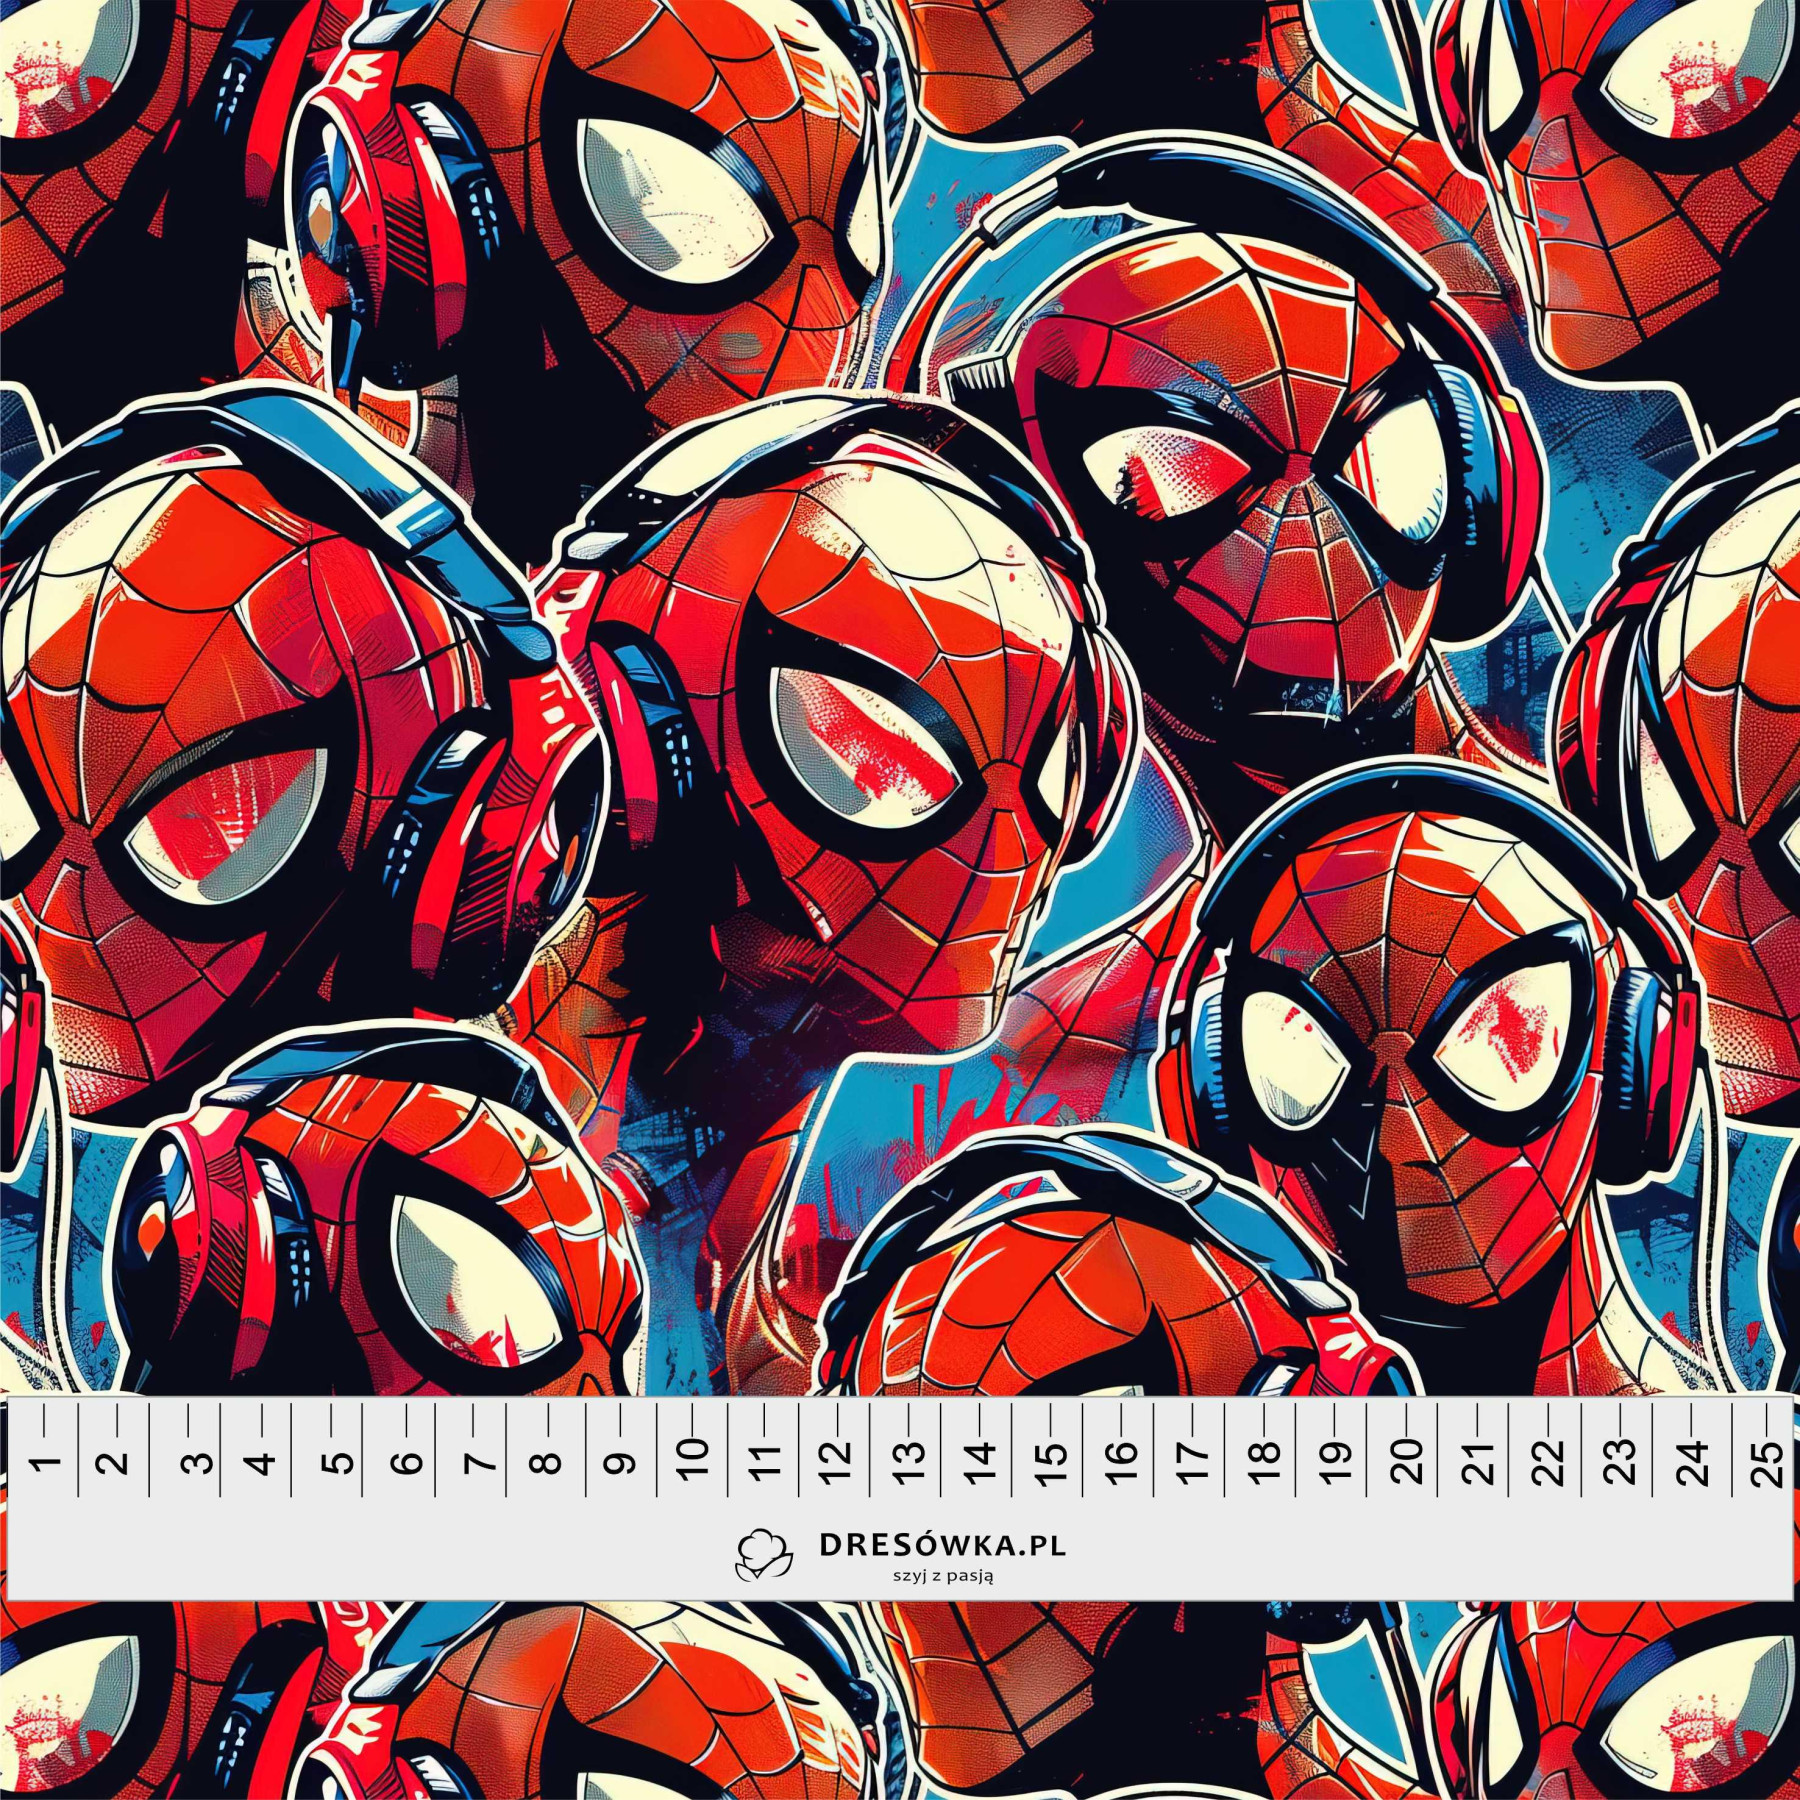Select ruler number 23
The width and height of the screenshot is (1800, 1800).
1622,1461
